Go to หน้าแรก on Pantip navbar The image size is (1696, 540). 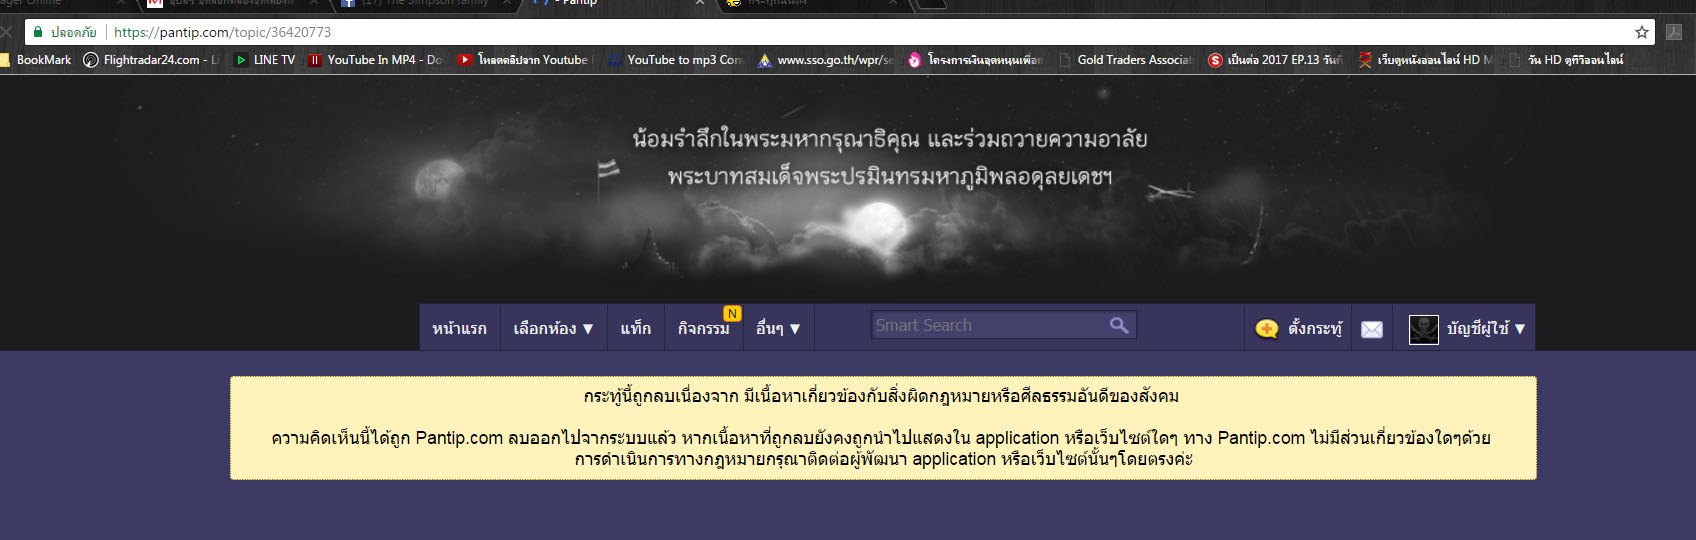[459, 328]
